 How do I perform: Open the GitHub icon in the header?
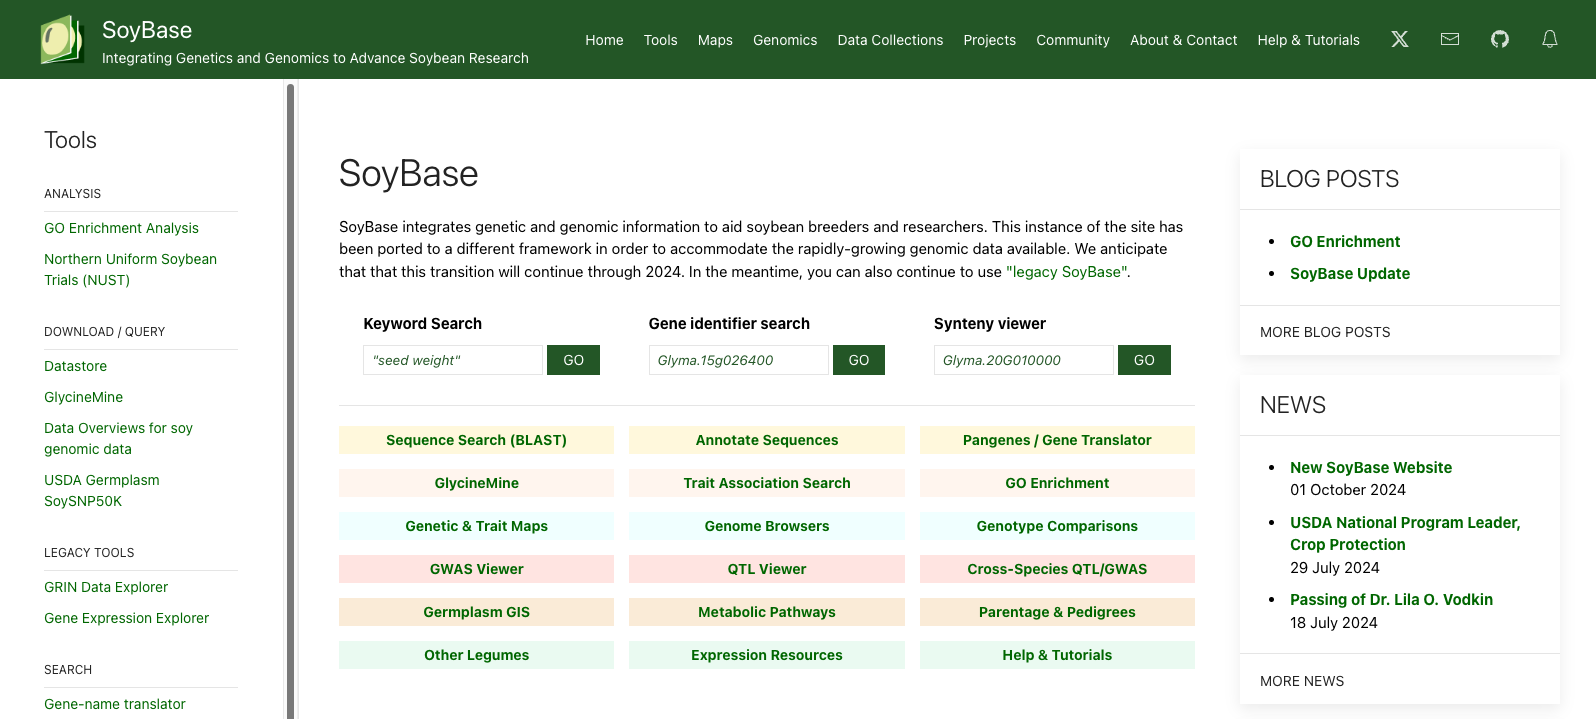click(1500, 39)
